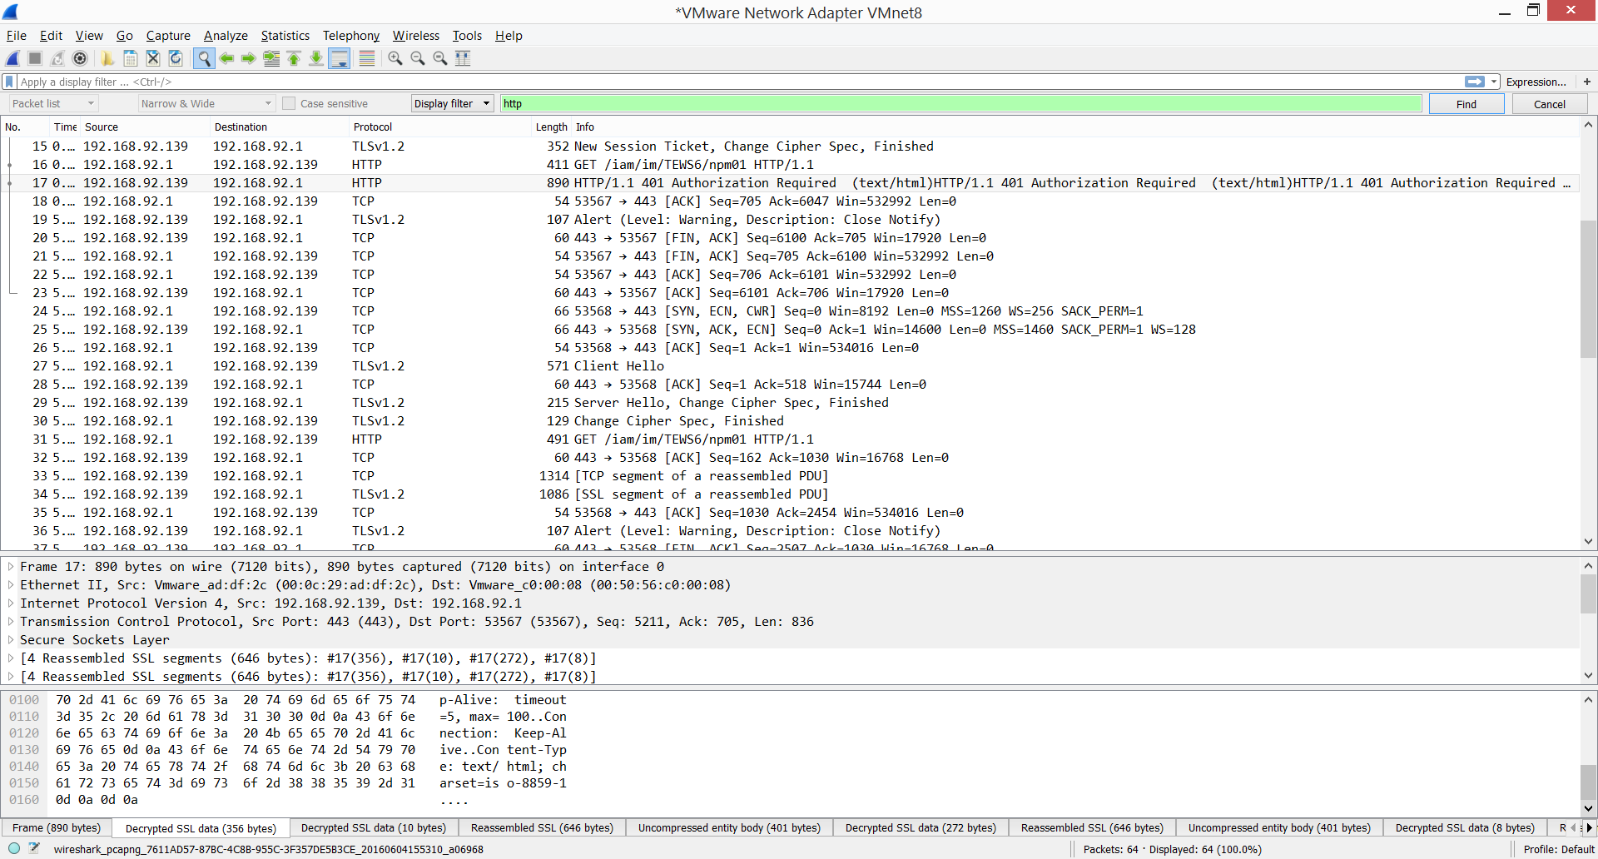The image size is (1598, 859).
Task: Open the Display filter search type dropdown
Action: (452, 104)
